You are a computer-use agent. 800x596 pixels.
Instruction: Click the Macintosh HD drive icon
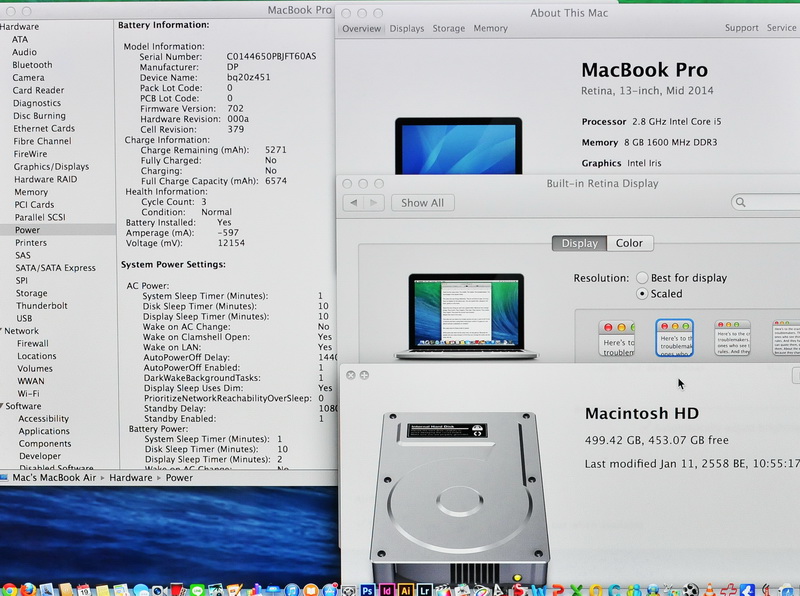(x=459, y=498)
